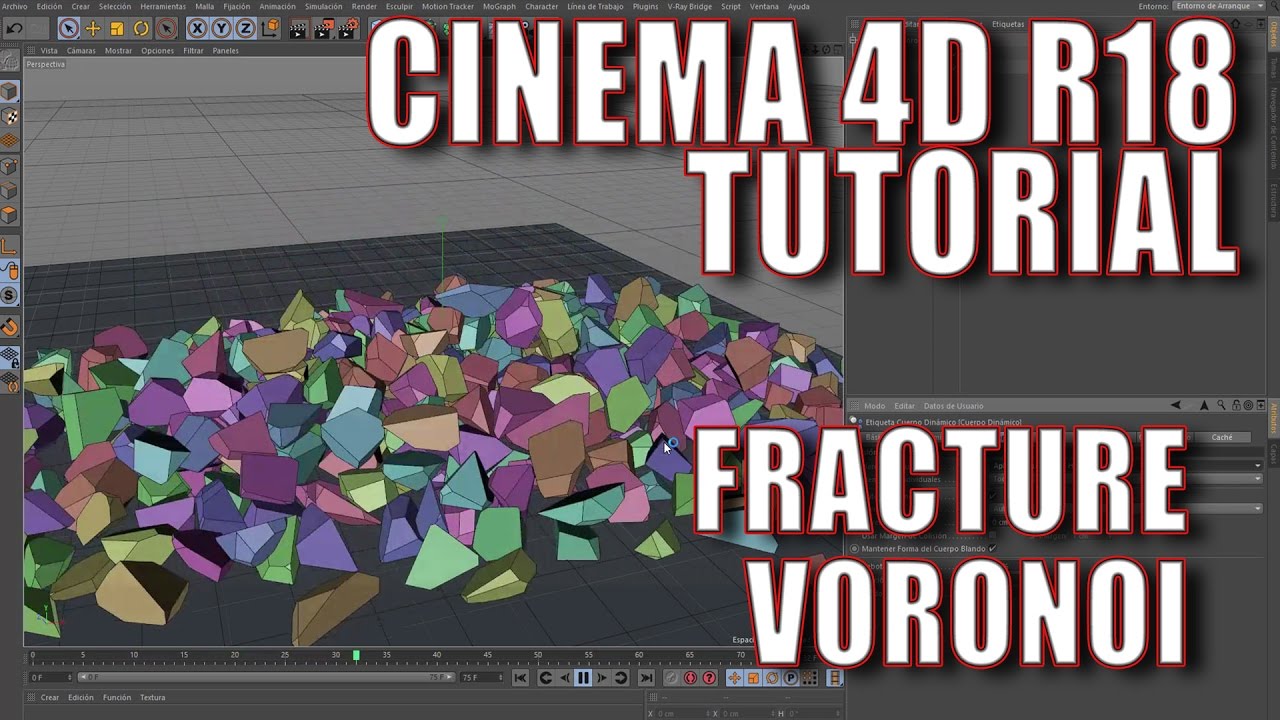Open viewport Paneles menu
This screenshot has width=1280, height=720.
225,50
